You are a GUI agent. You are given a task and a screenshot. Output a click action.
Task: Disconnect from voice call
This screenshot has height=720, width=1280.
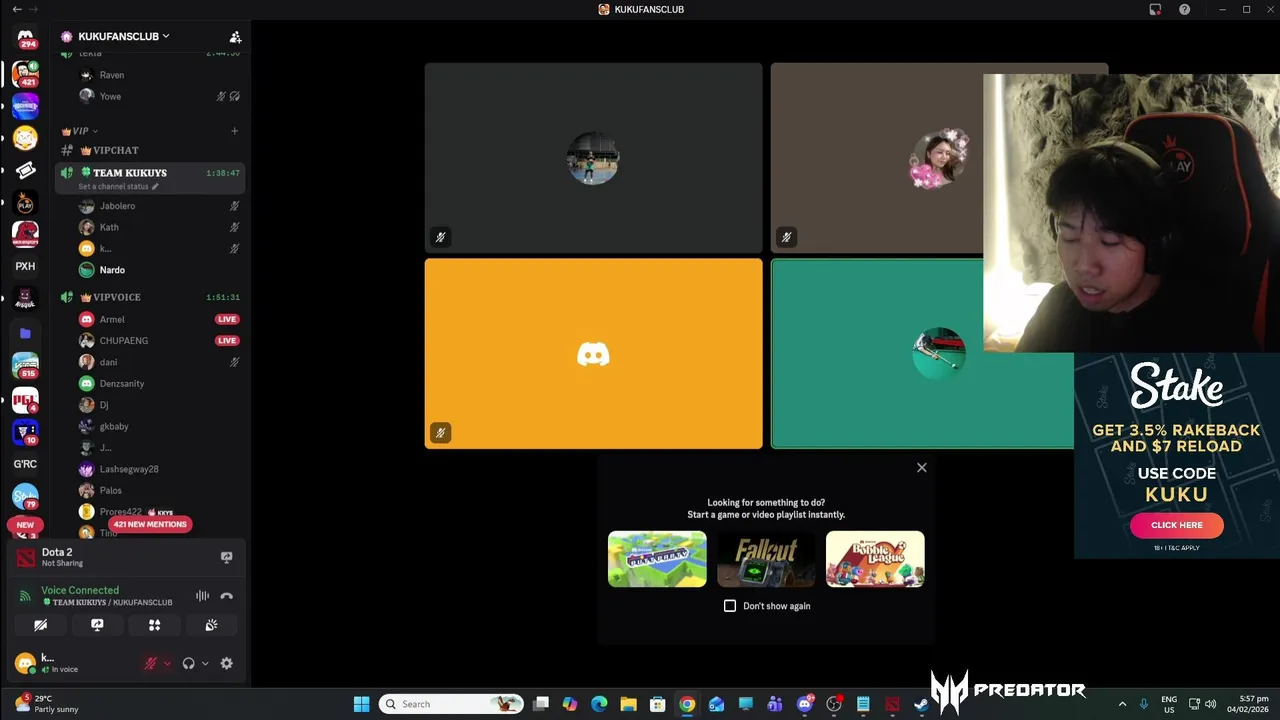(226, 596)
